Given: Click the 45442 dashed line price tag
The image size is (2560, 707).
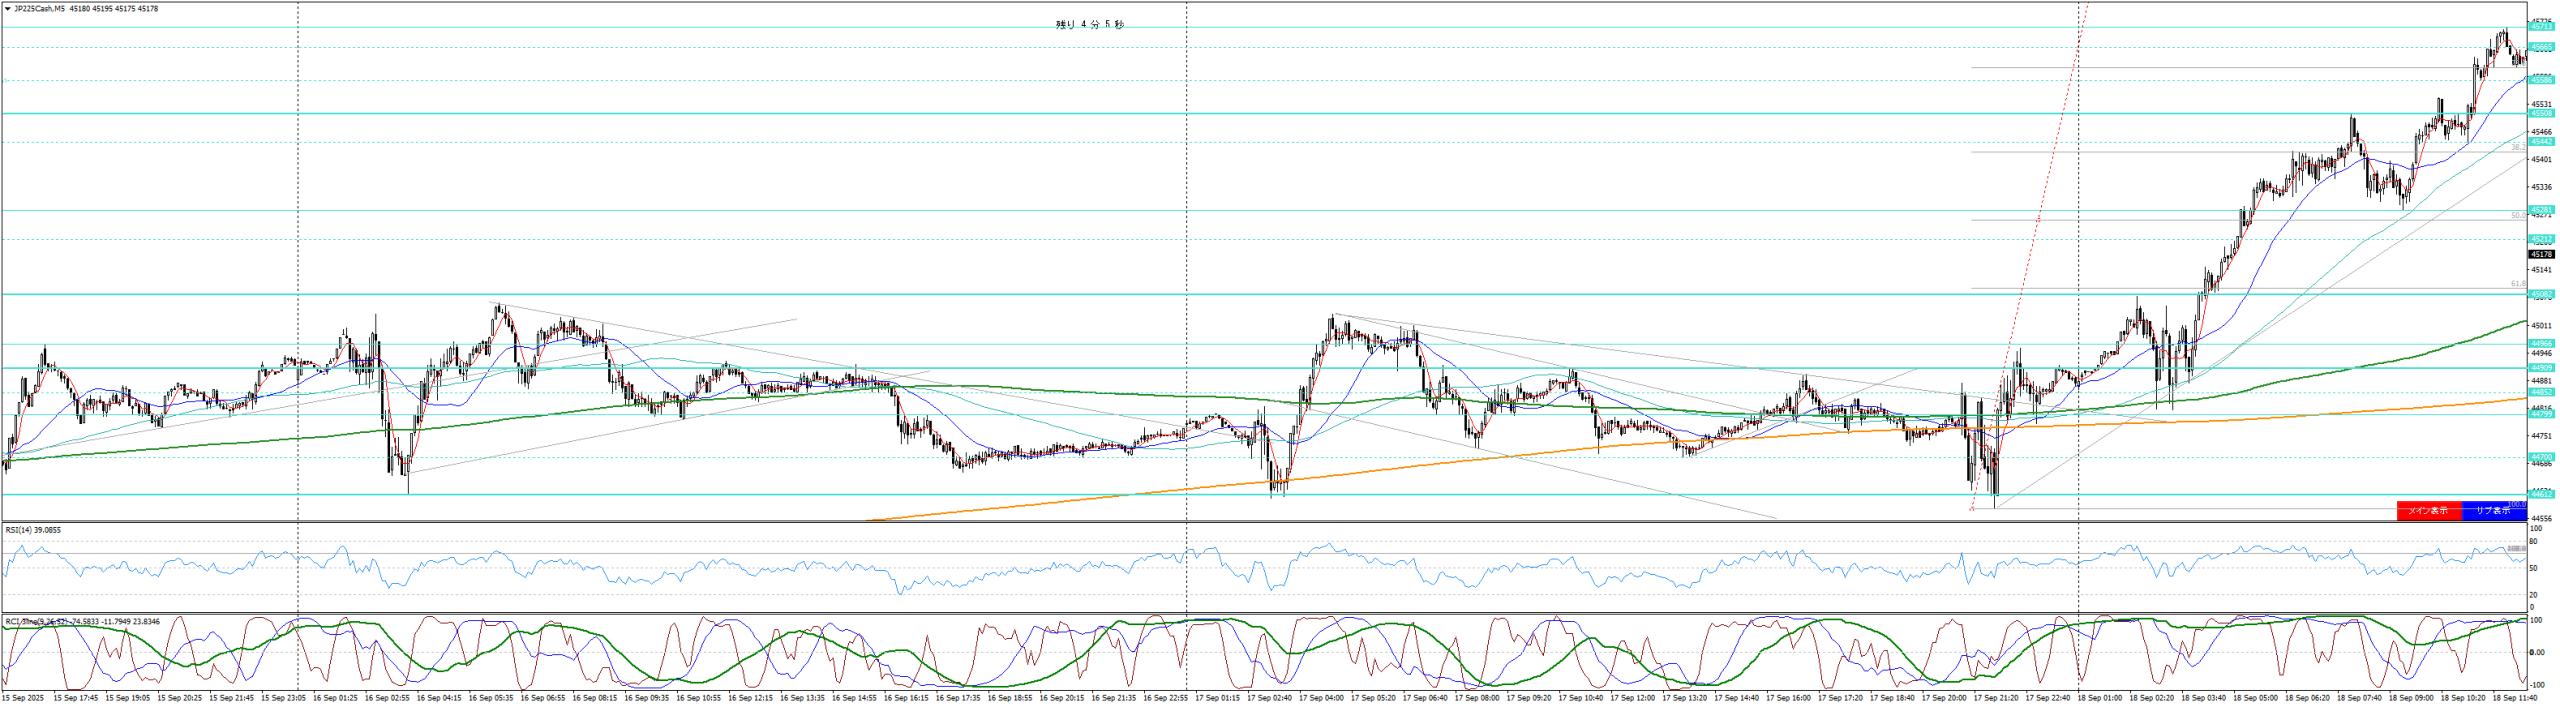Looking at the screenshot, I should click(x=2541, y=142).
